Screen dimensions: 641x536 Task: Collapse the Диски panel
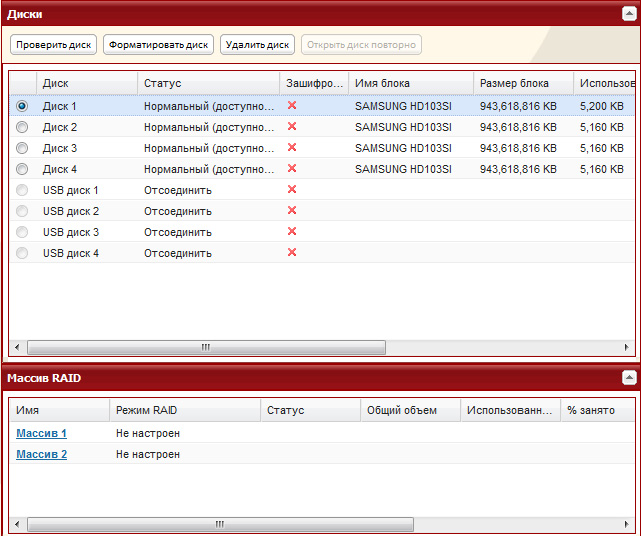coord(629,13)
